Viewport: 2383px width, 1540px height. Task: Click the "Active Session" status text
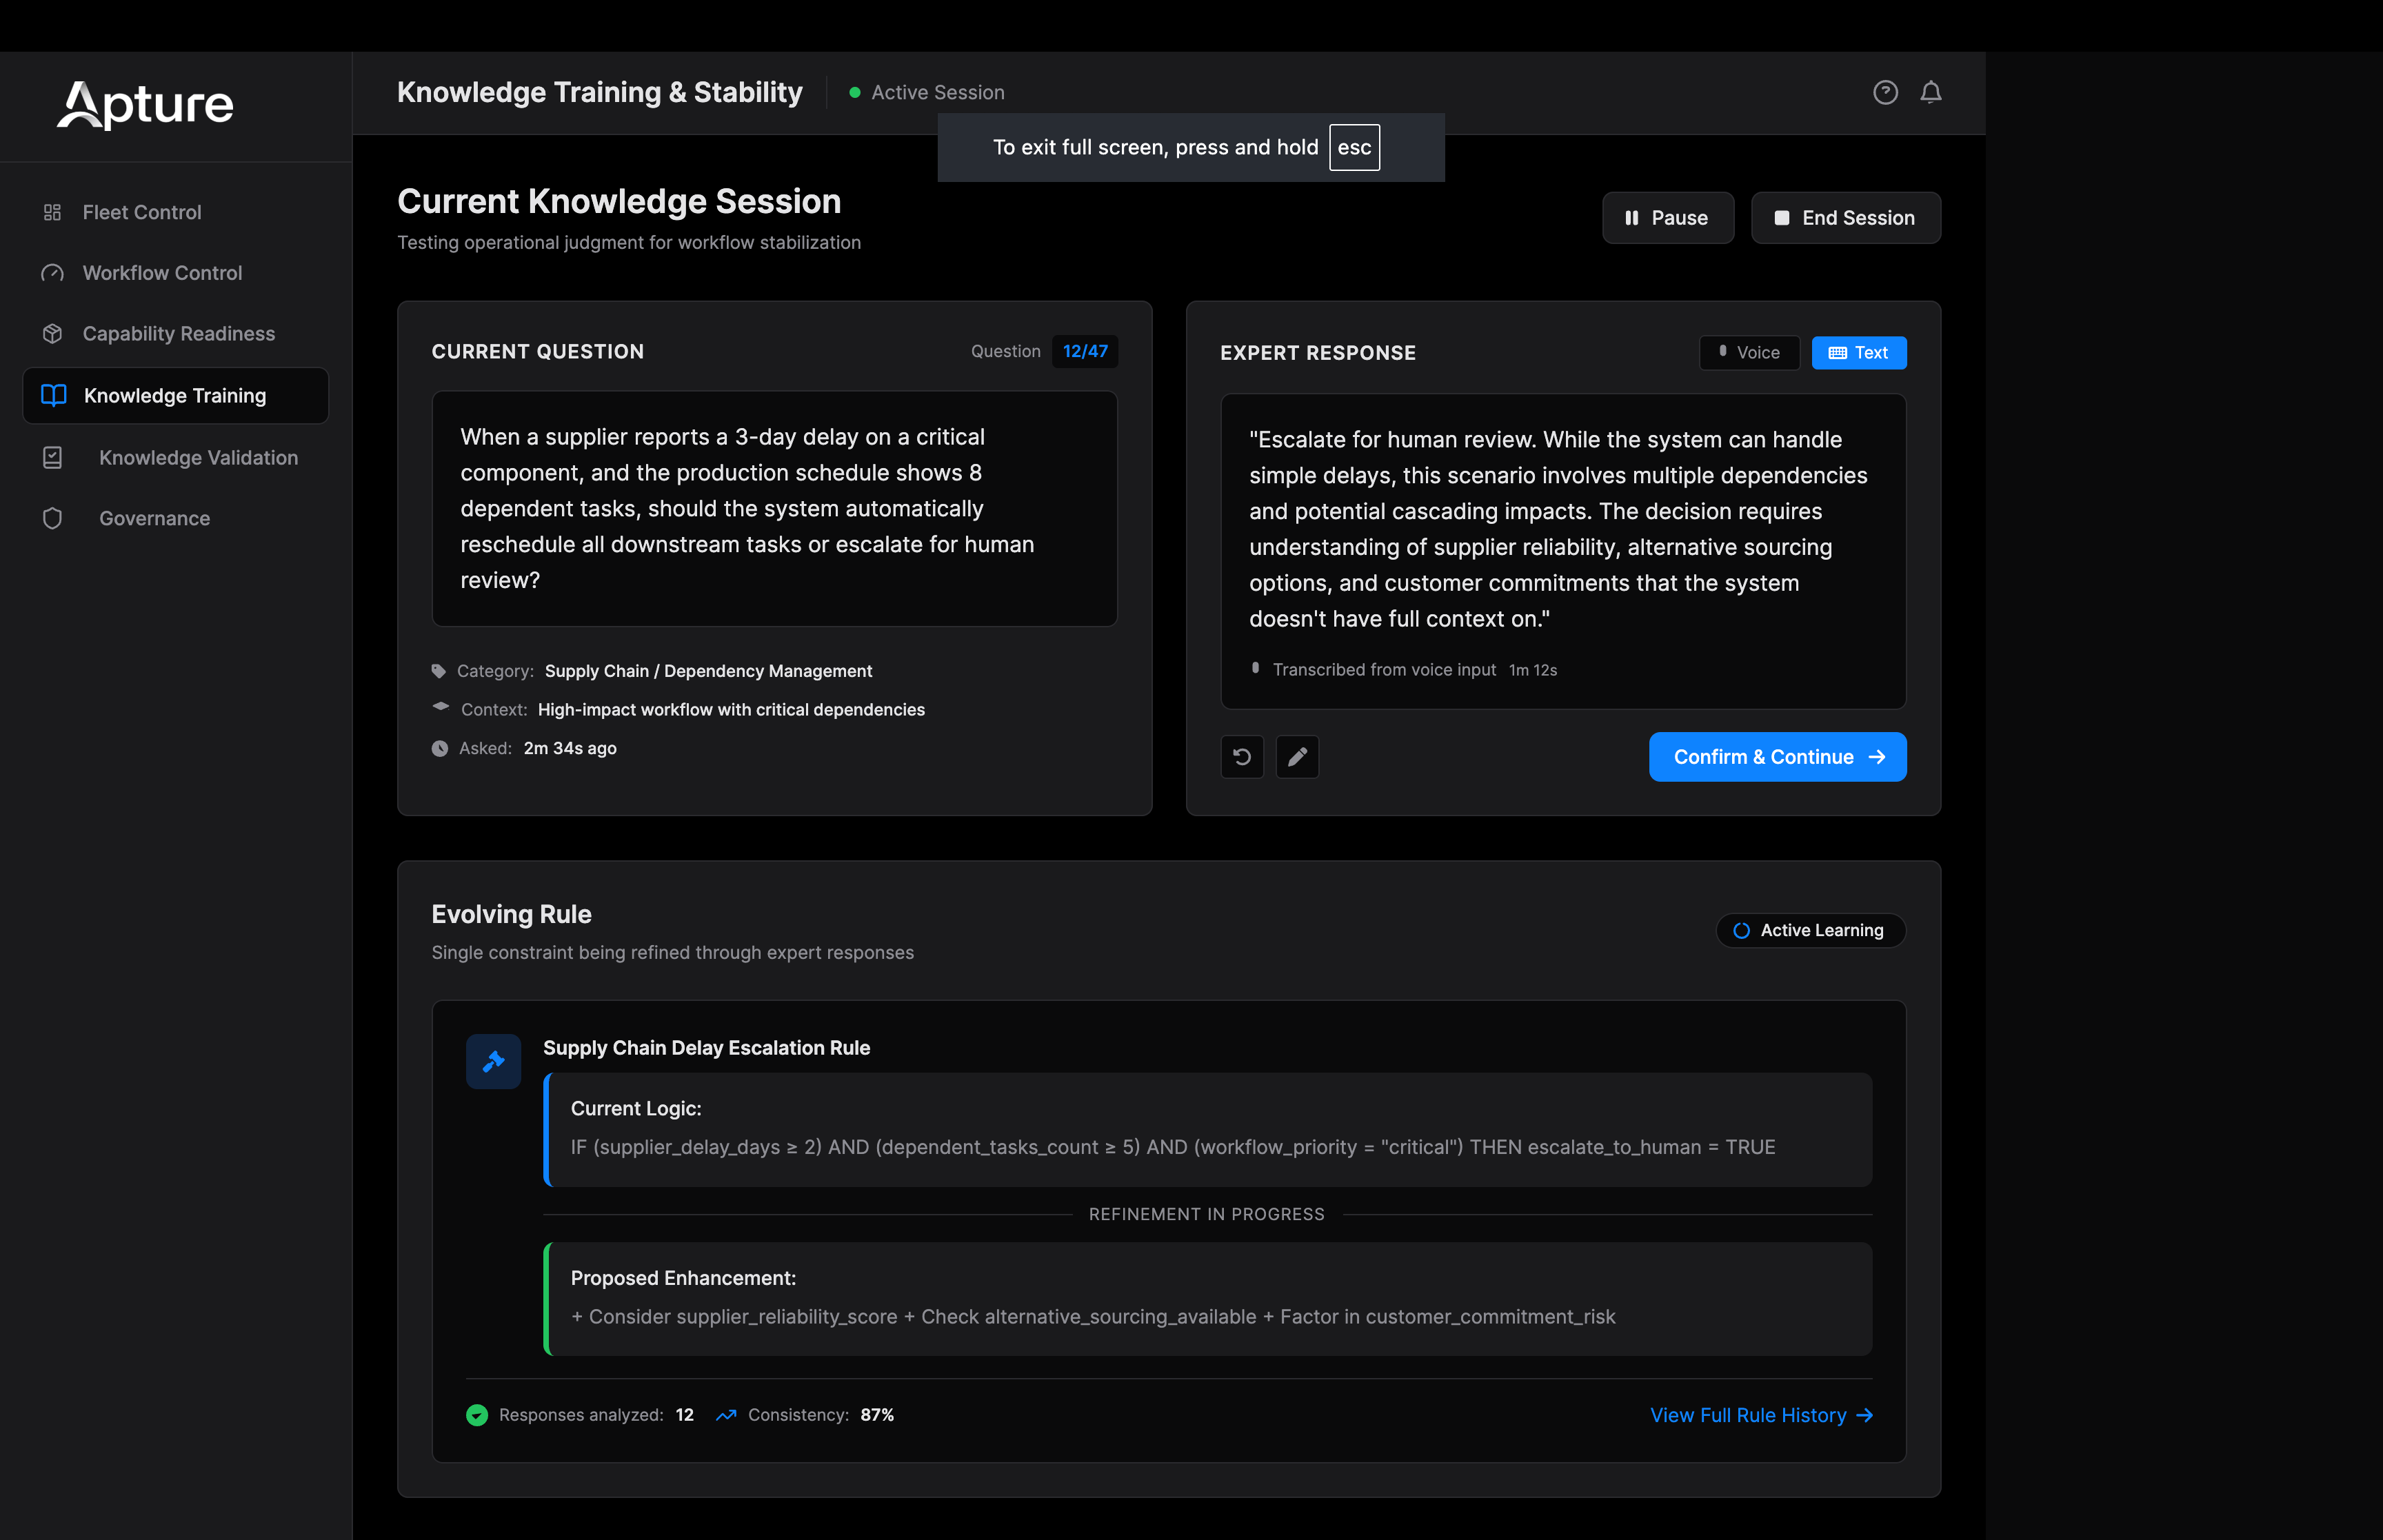click(x=937, y=92)
